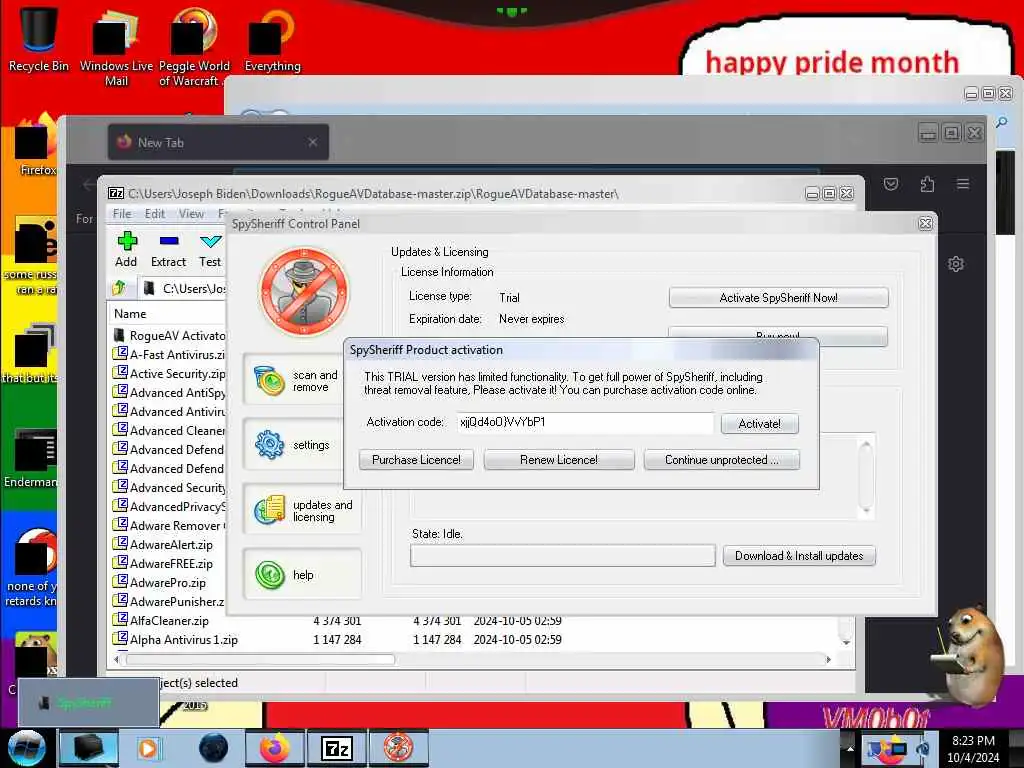This screenshot has width=1024, height=768.
Task: Open Recycle Bin desktop icon
Action: [x=39, y=40]
